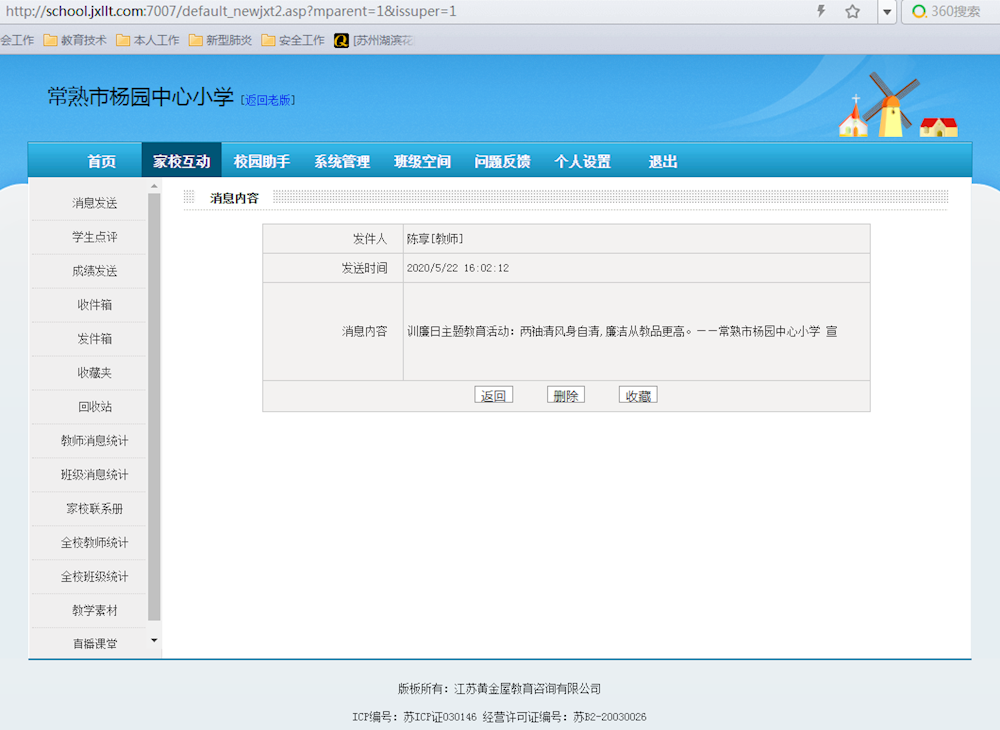Open the 苏州湖滨花 bookmark
The width and height of the screenshot is (1000, 730).
click(x=374, y=40)
